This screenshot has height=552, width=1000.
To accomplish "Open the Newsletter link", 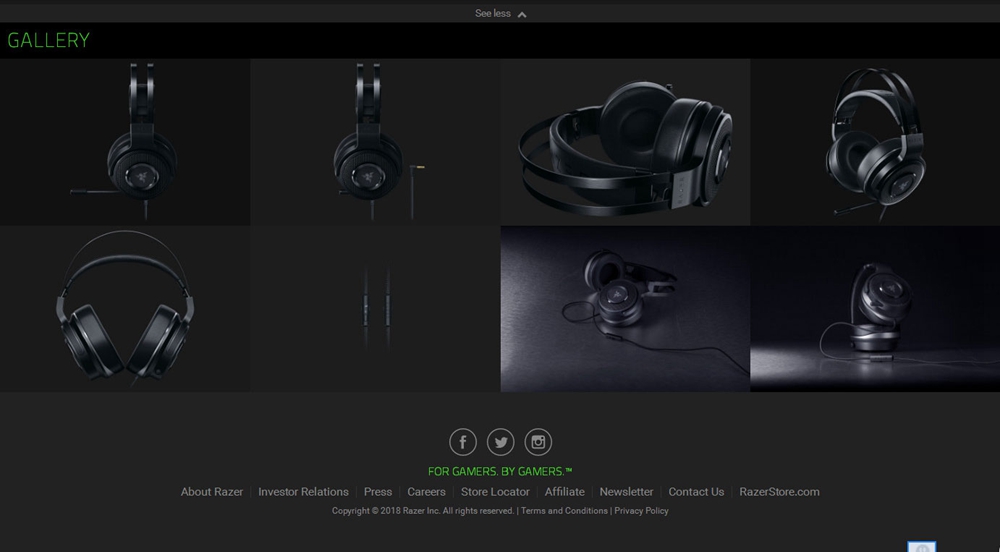I will pos(626,492).
